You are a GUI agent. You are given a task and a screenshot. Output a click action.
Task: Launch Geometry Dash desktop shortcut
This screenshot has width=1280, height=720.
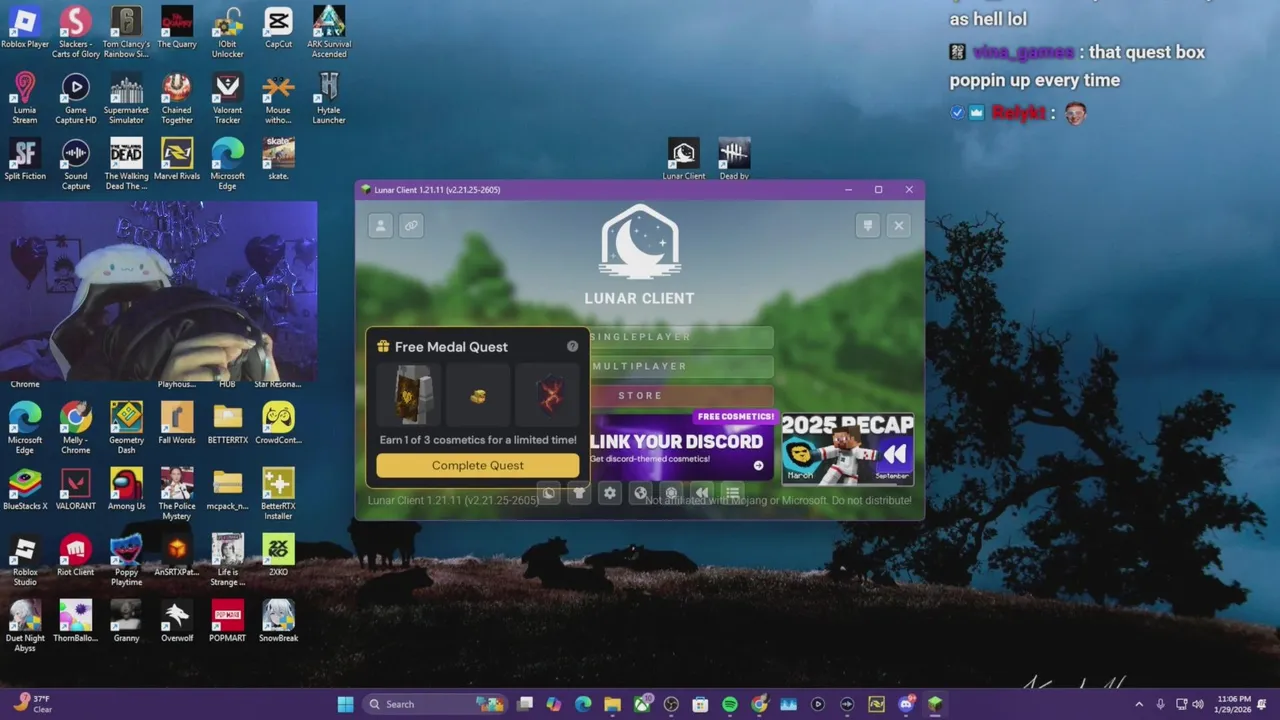(x=126, y=428)
